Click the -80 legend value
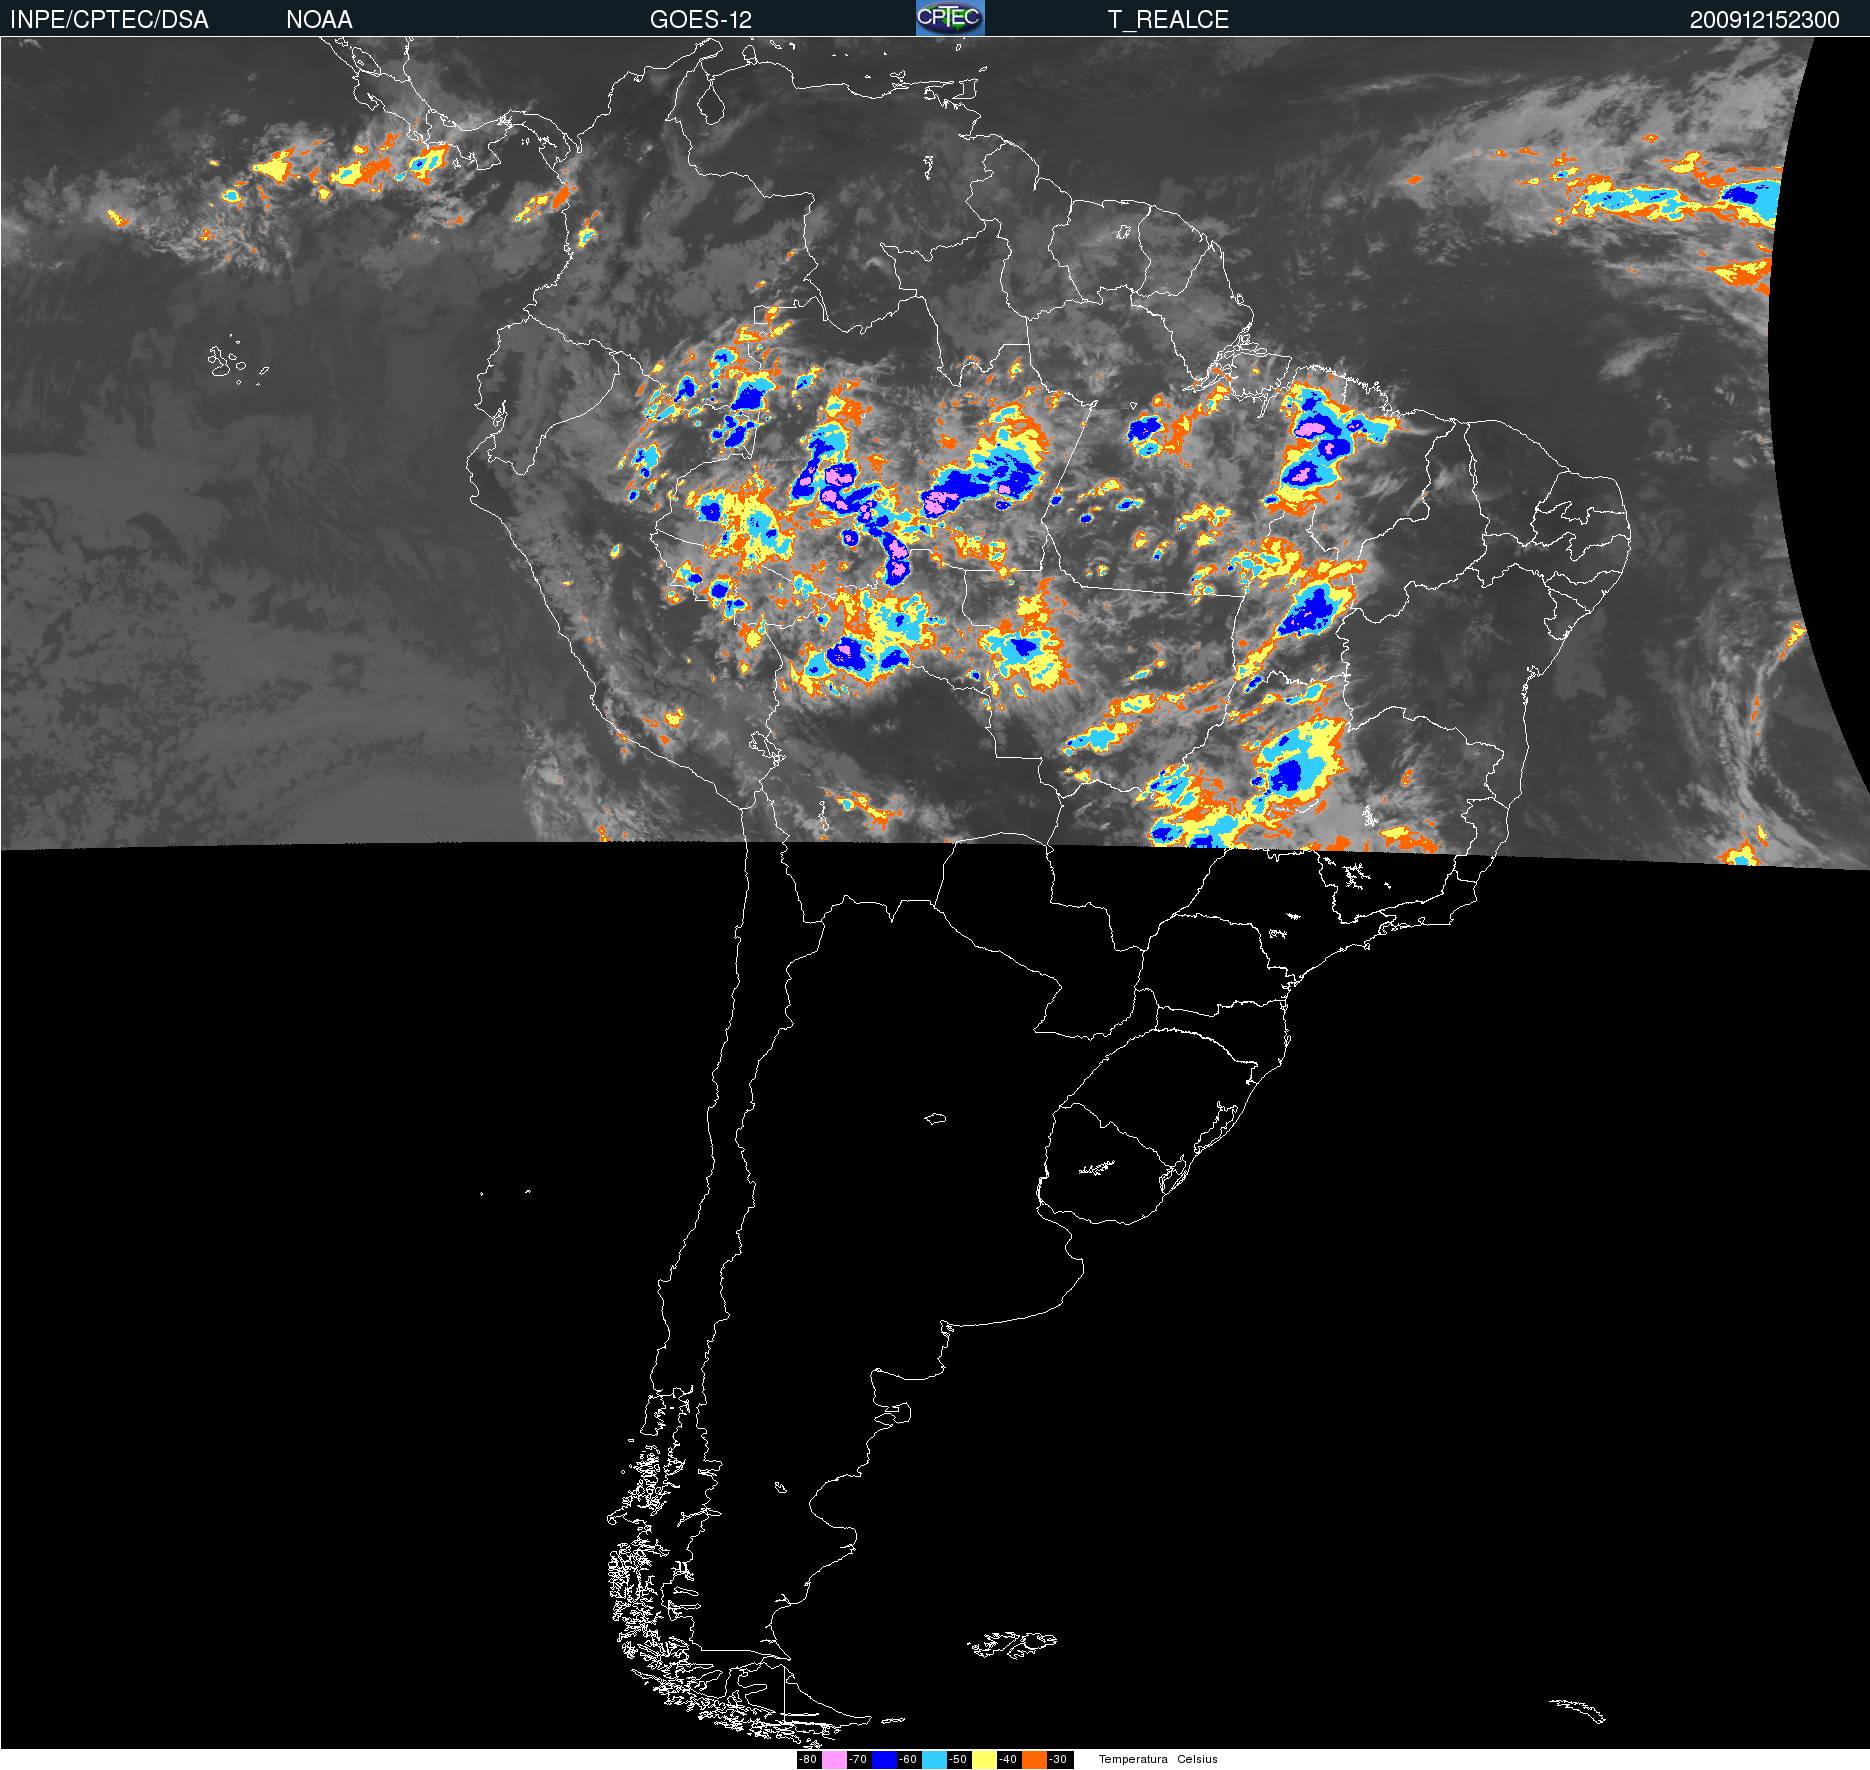Image resolution: width=1870 pixels, height=1770 pixels. [808, 1759]
